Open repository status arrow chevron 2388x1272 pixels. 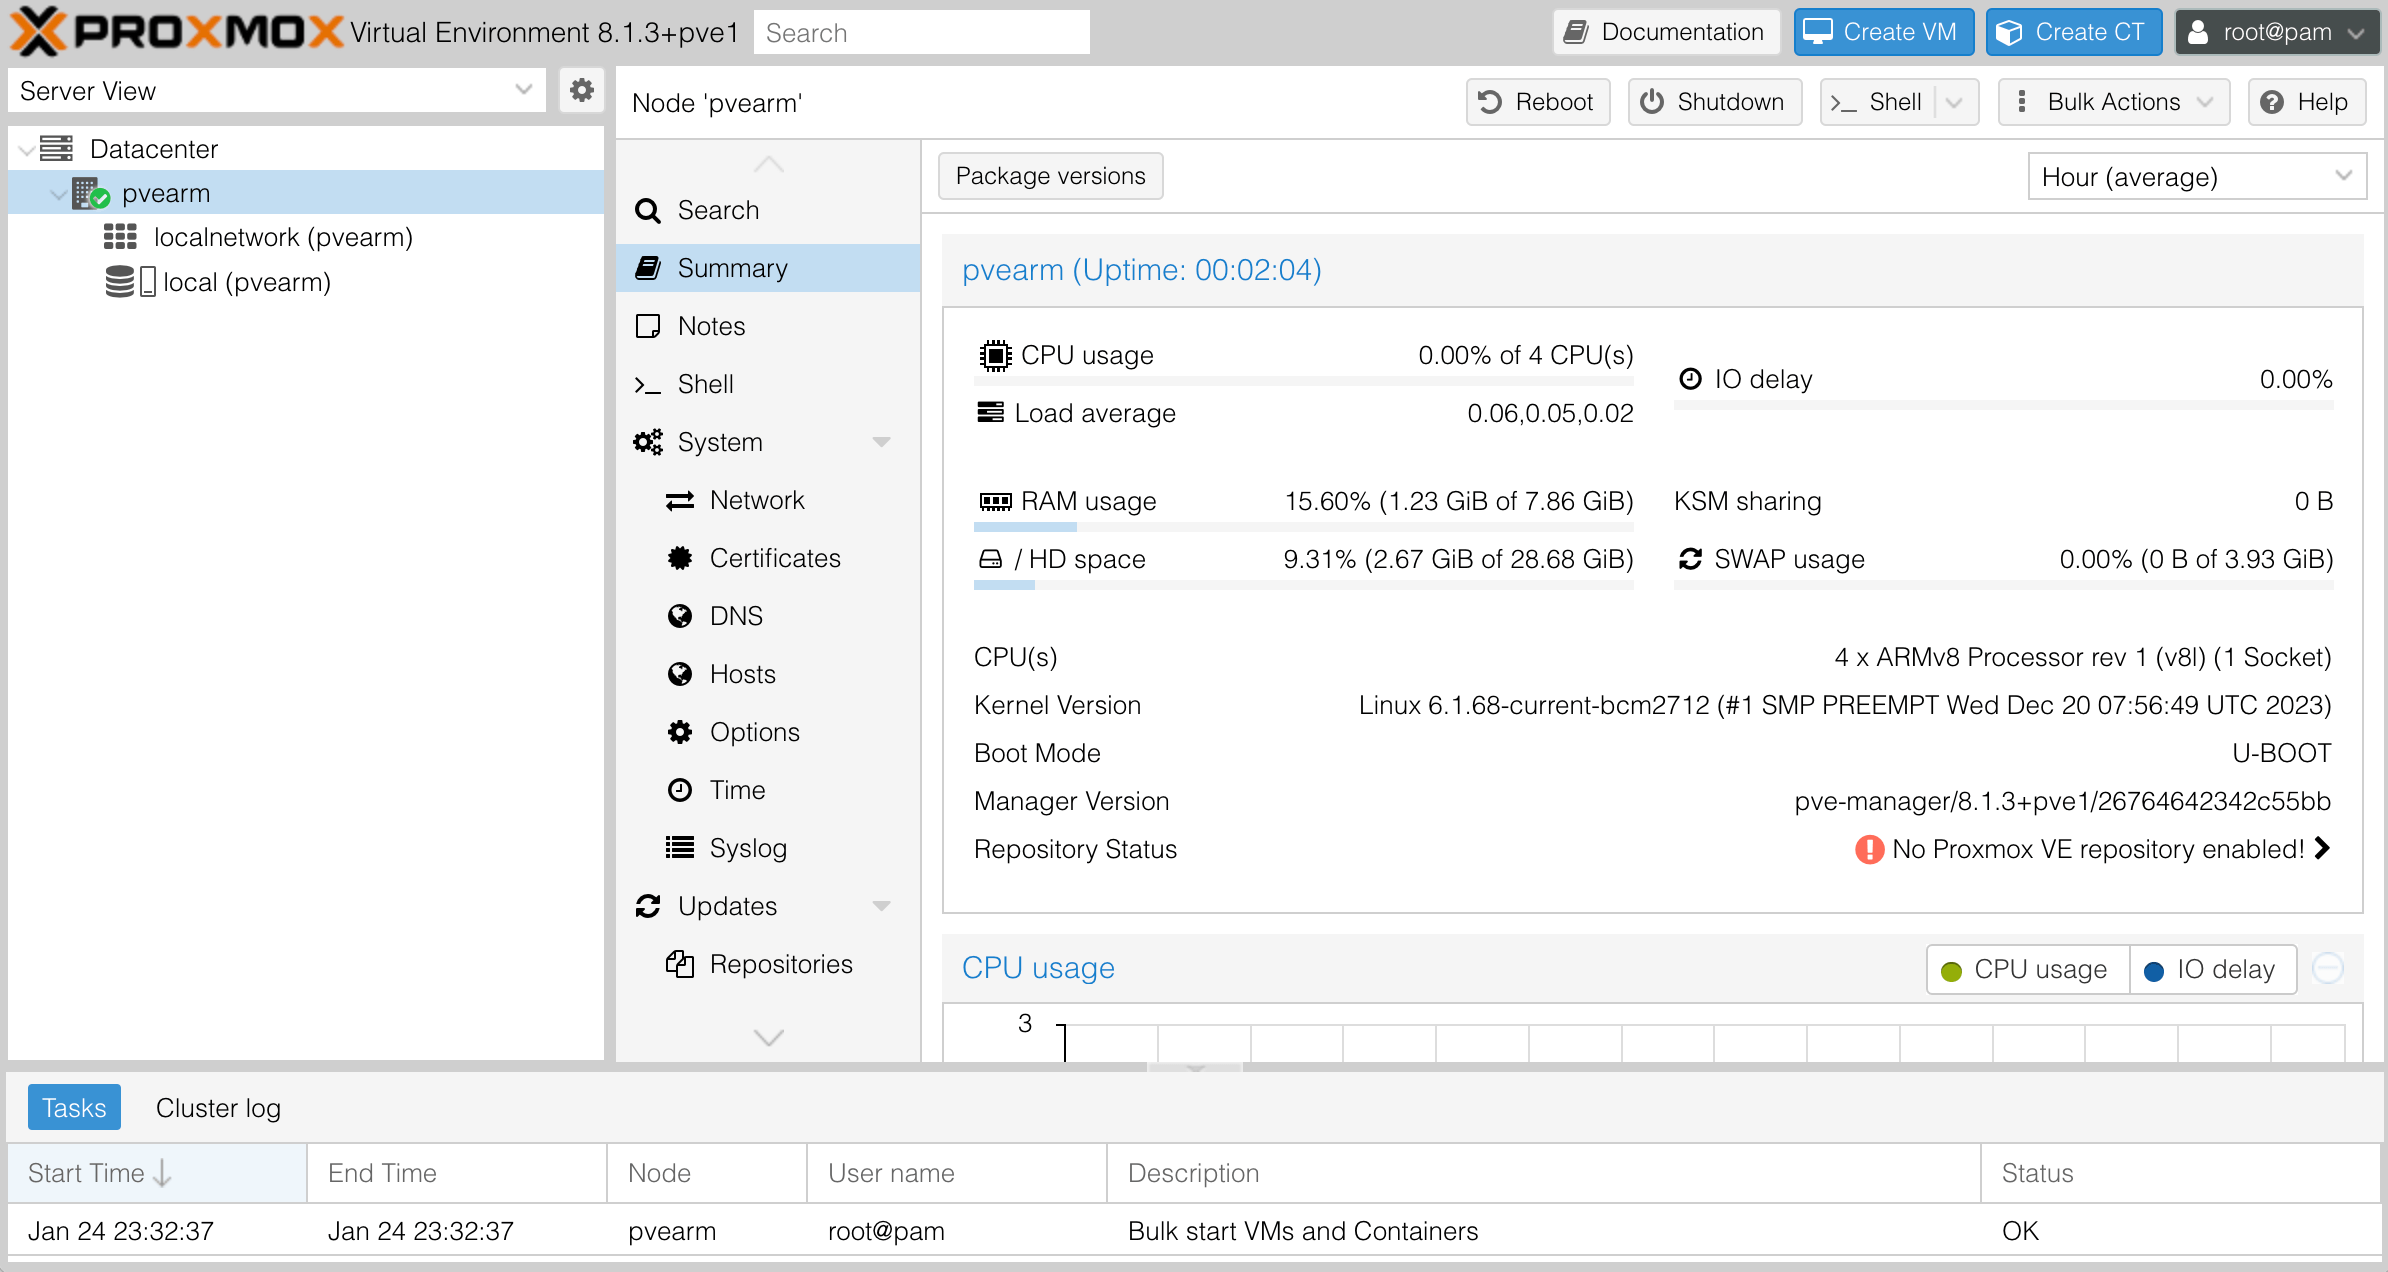coord(2322,848)
